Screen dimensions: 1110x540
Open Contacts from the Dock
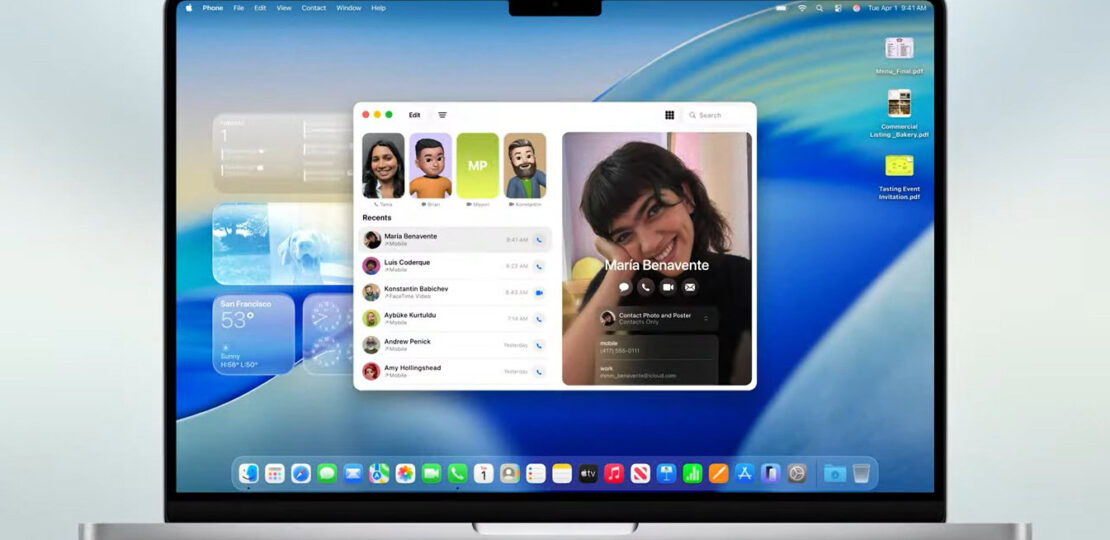[510, 473]
